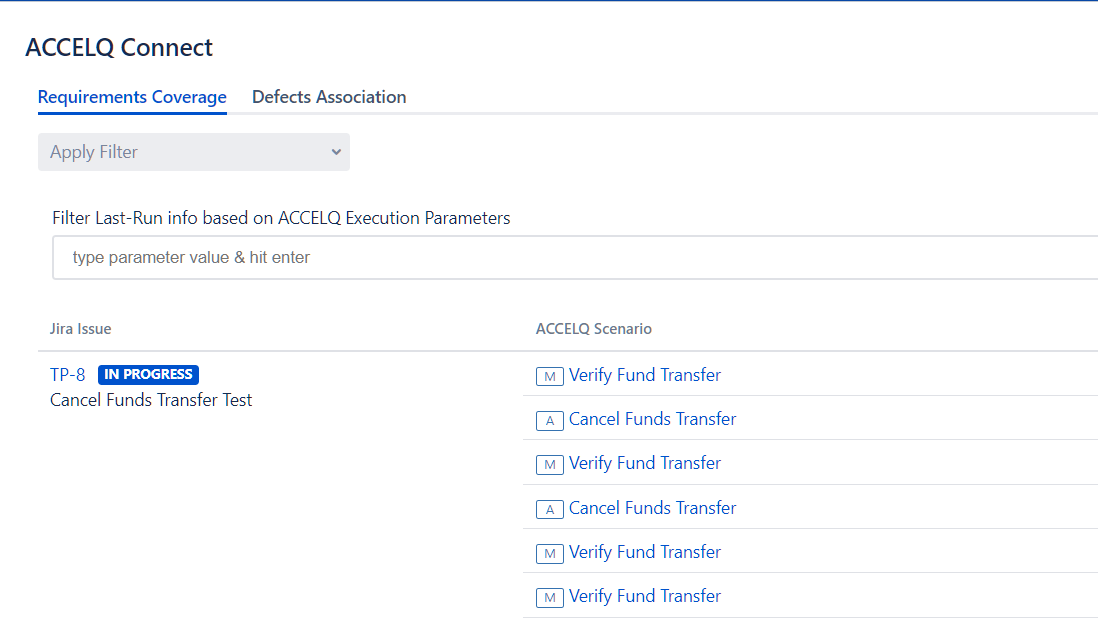The image size is (1098, 625).
Task: Open the Apply Filter dropdown
Action: click(x=194, y=152)
